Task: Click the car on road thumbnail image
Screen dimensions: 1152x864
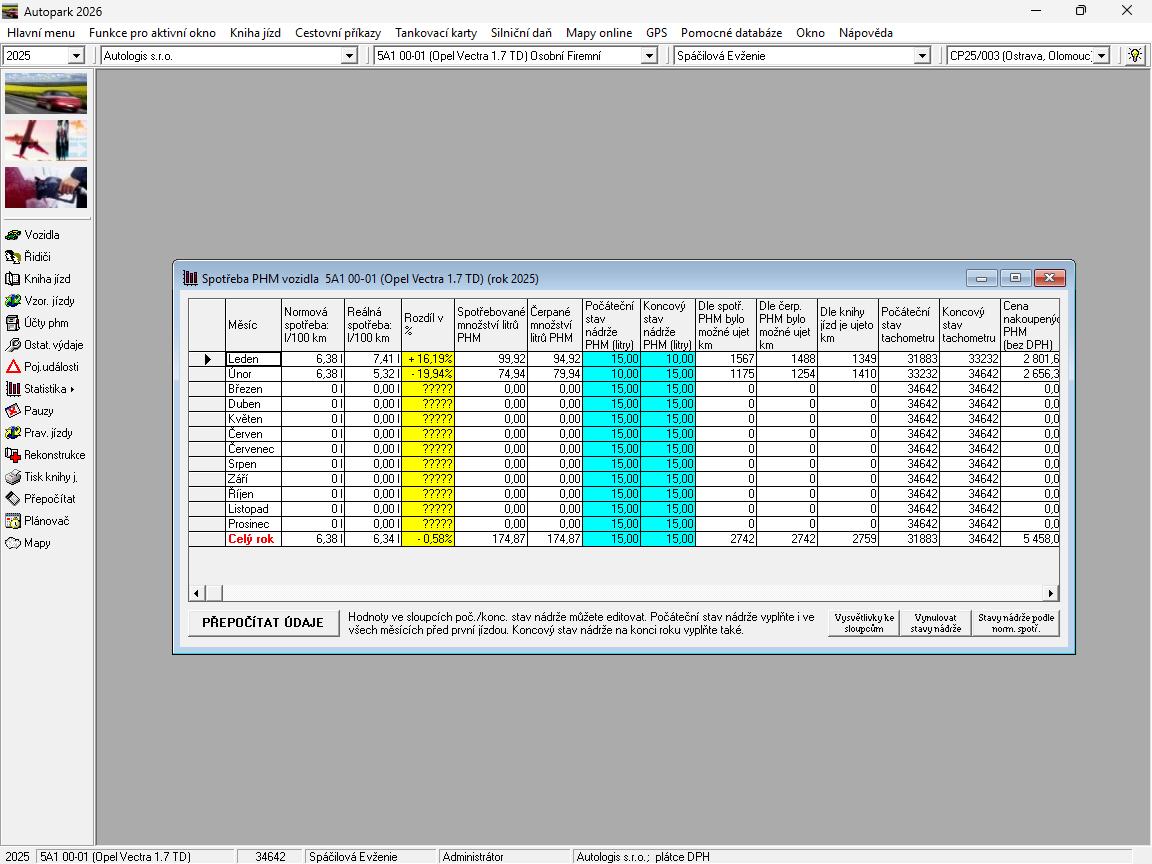Action: 46,93
